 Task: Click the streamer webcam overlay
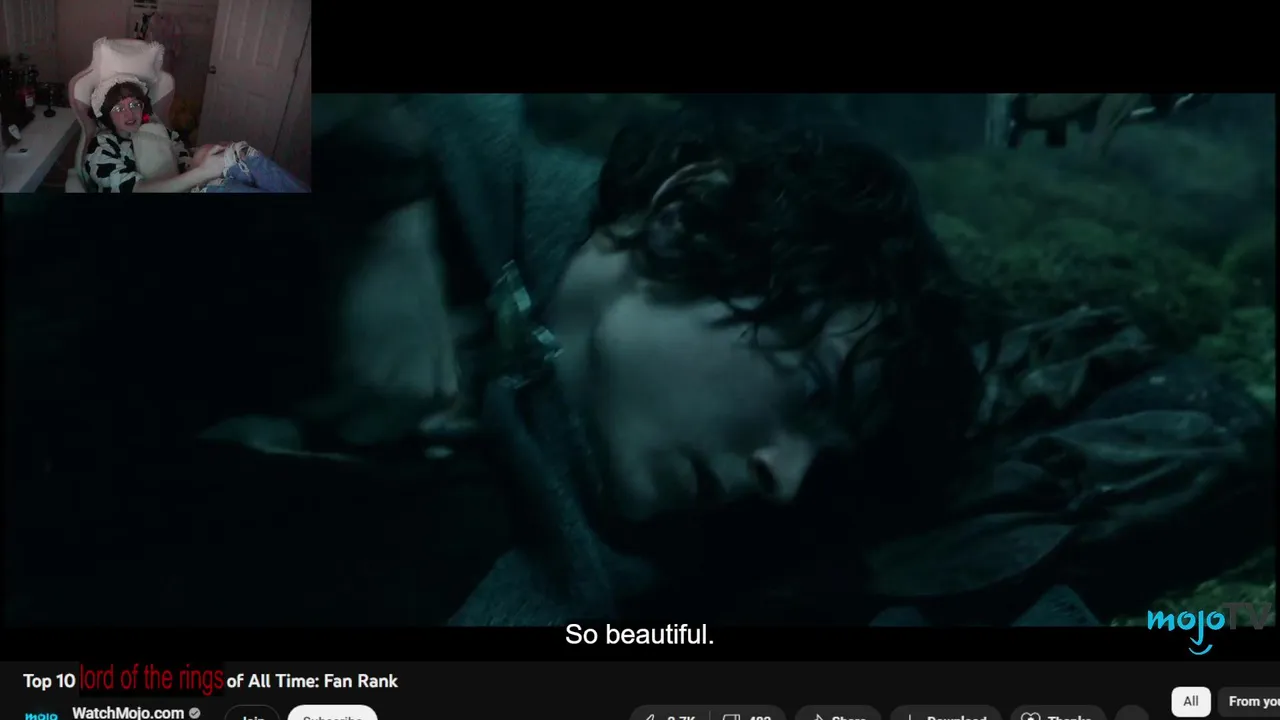click(x=155, y=96)
